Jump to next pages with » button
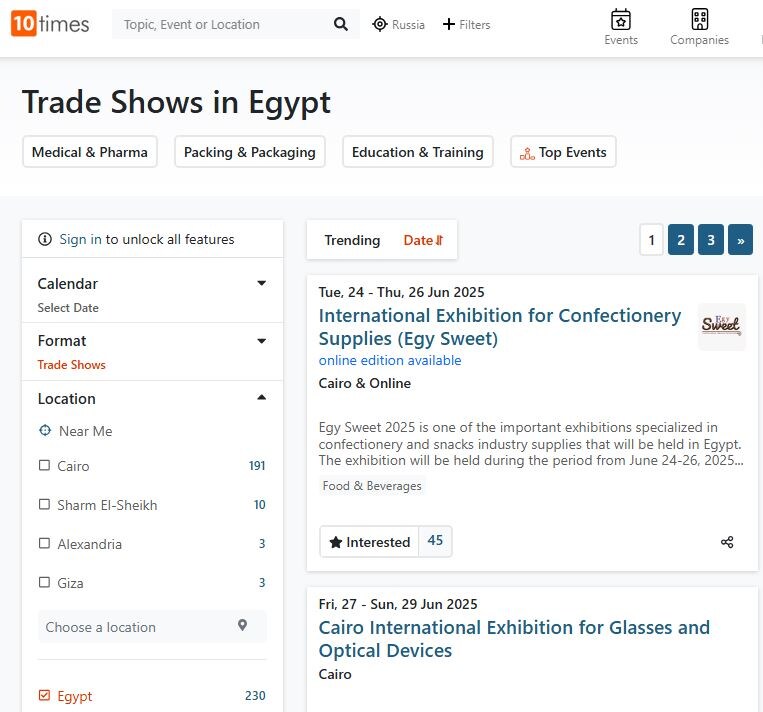This screenshot has height=712, width=763. point(740,239)
